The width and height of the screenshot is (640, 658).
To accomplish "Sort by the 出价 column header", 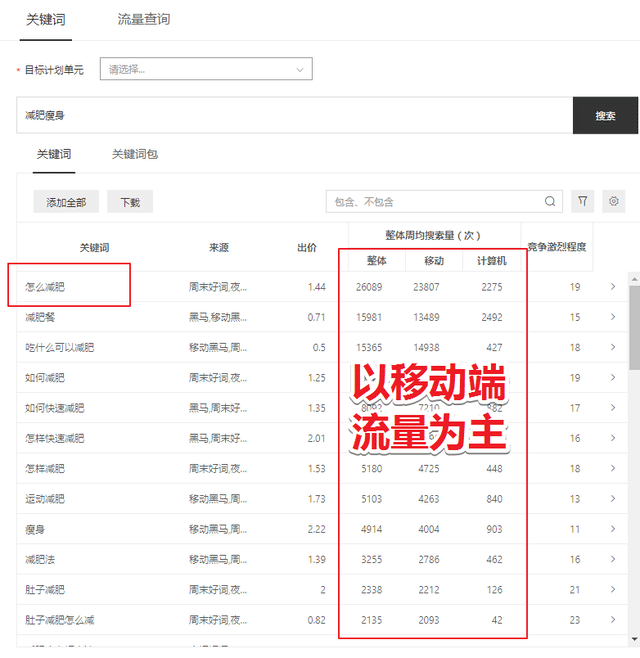I will pos(307,247).
